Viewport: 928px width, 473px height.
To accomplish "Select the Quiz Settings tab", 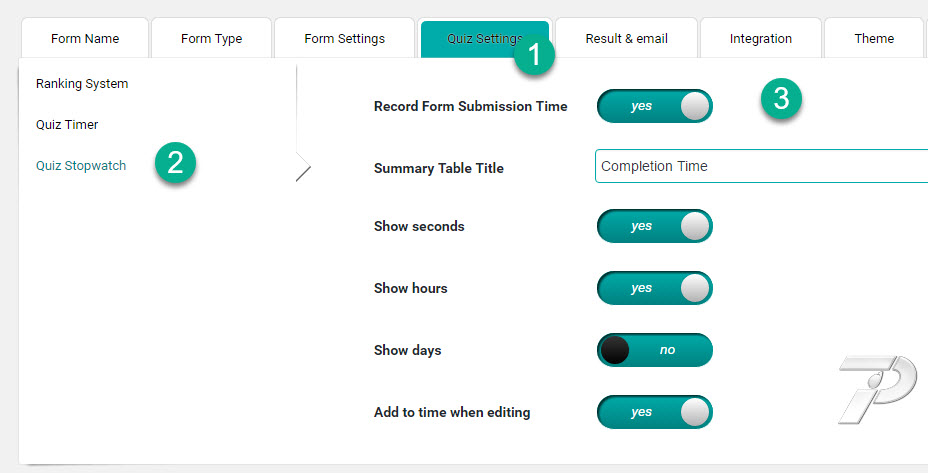I will coord(485,38).
